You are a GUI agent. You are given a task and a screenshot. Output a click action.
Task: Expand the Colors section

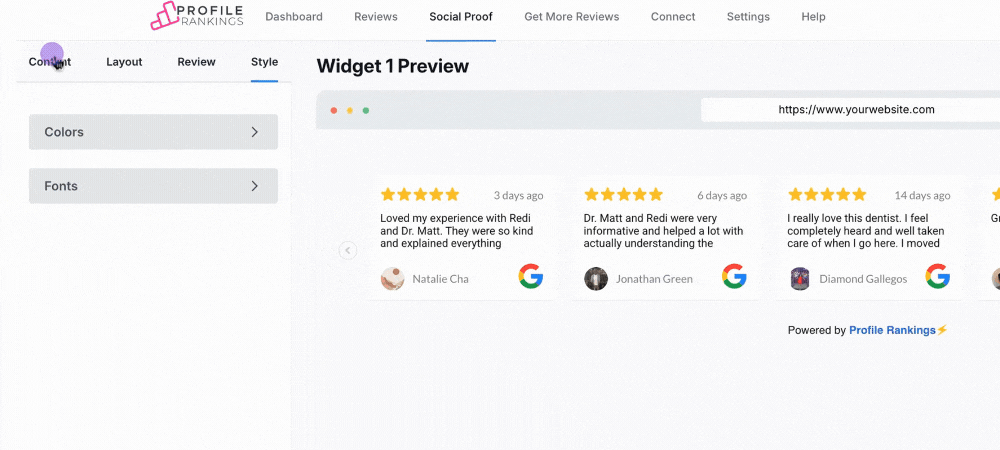(153, 132)
